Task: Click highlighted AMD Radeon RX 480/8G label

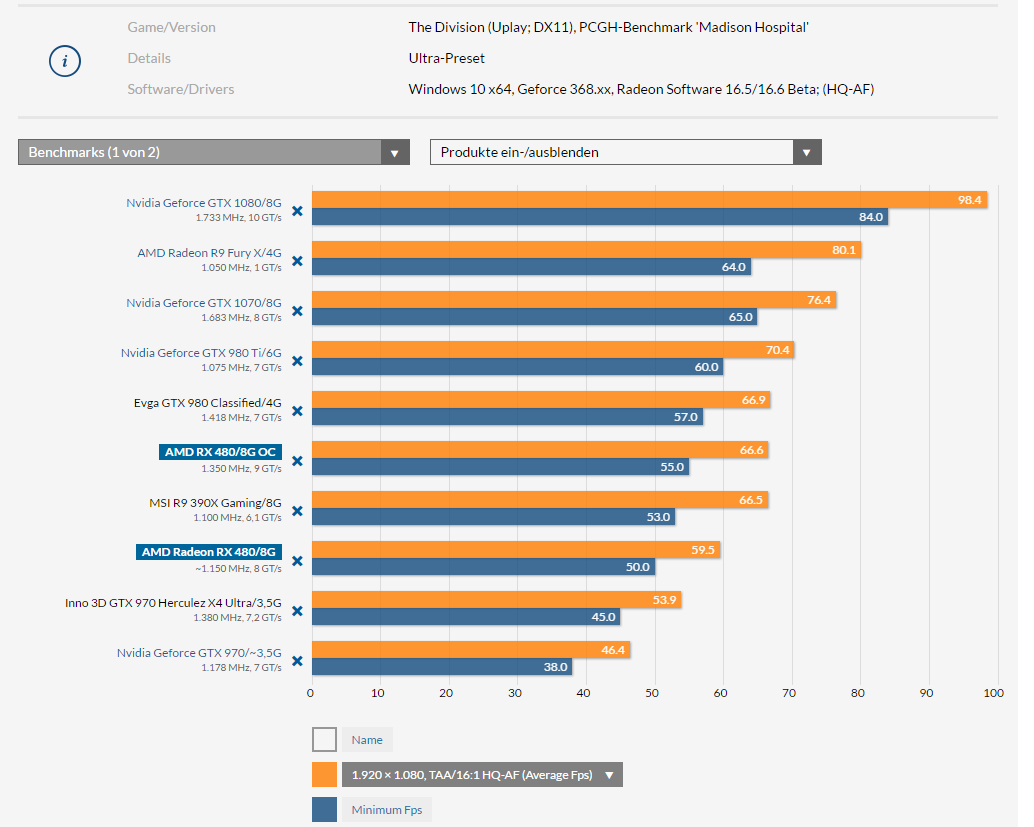Action: (209, 552)
